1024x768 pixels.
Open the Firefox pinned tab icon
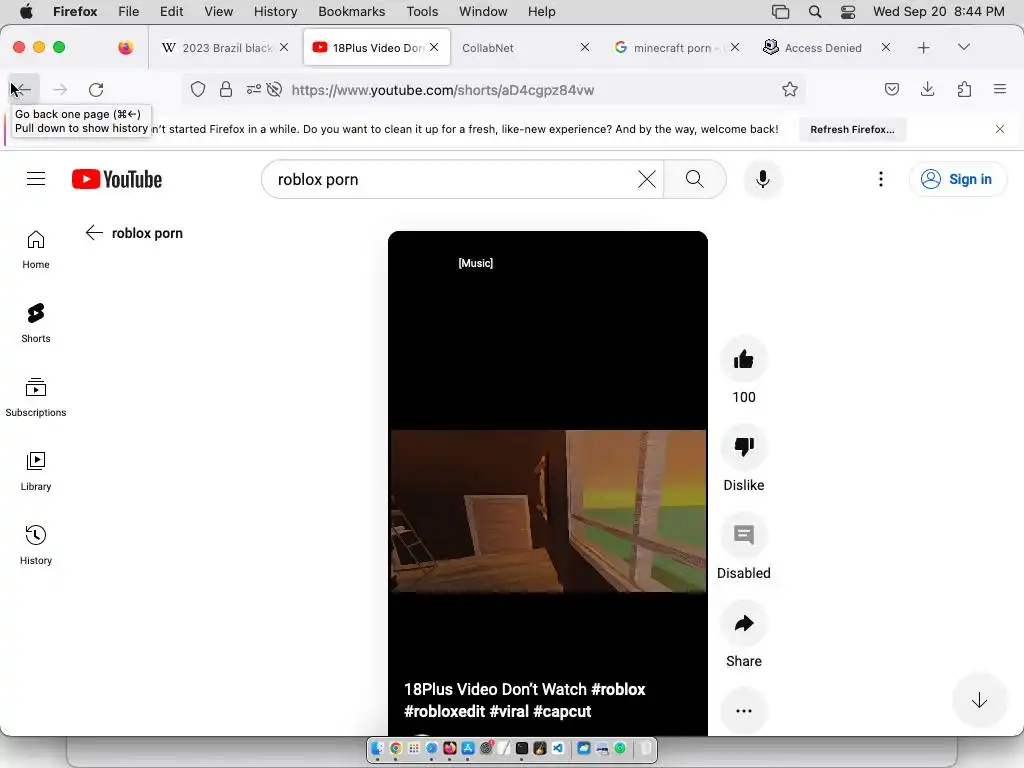click(125, 48)
